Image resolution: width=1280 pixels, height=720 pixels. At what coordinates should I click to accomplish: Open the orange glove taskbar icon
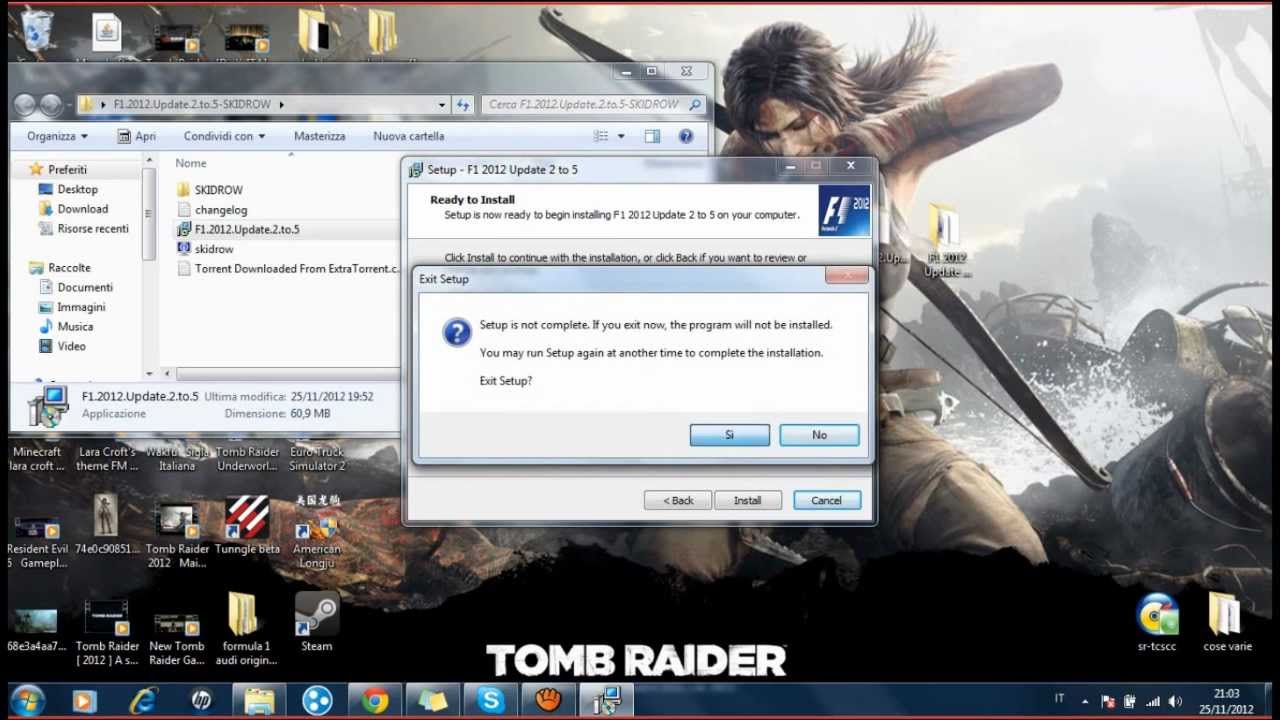point(548,701)
